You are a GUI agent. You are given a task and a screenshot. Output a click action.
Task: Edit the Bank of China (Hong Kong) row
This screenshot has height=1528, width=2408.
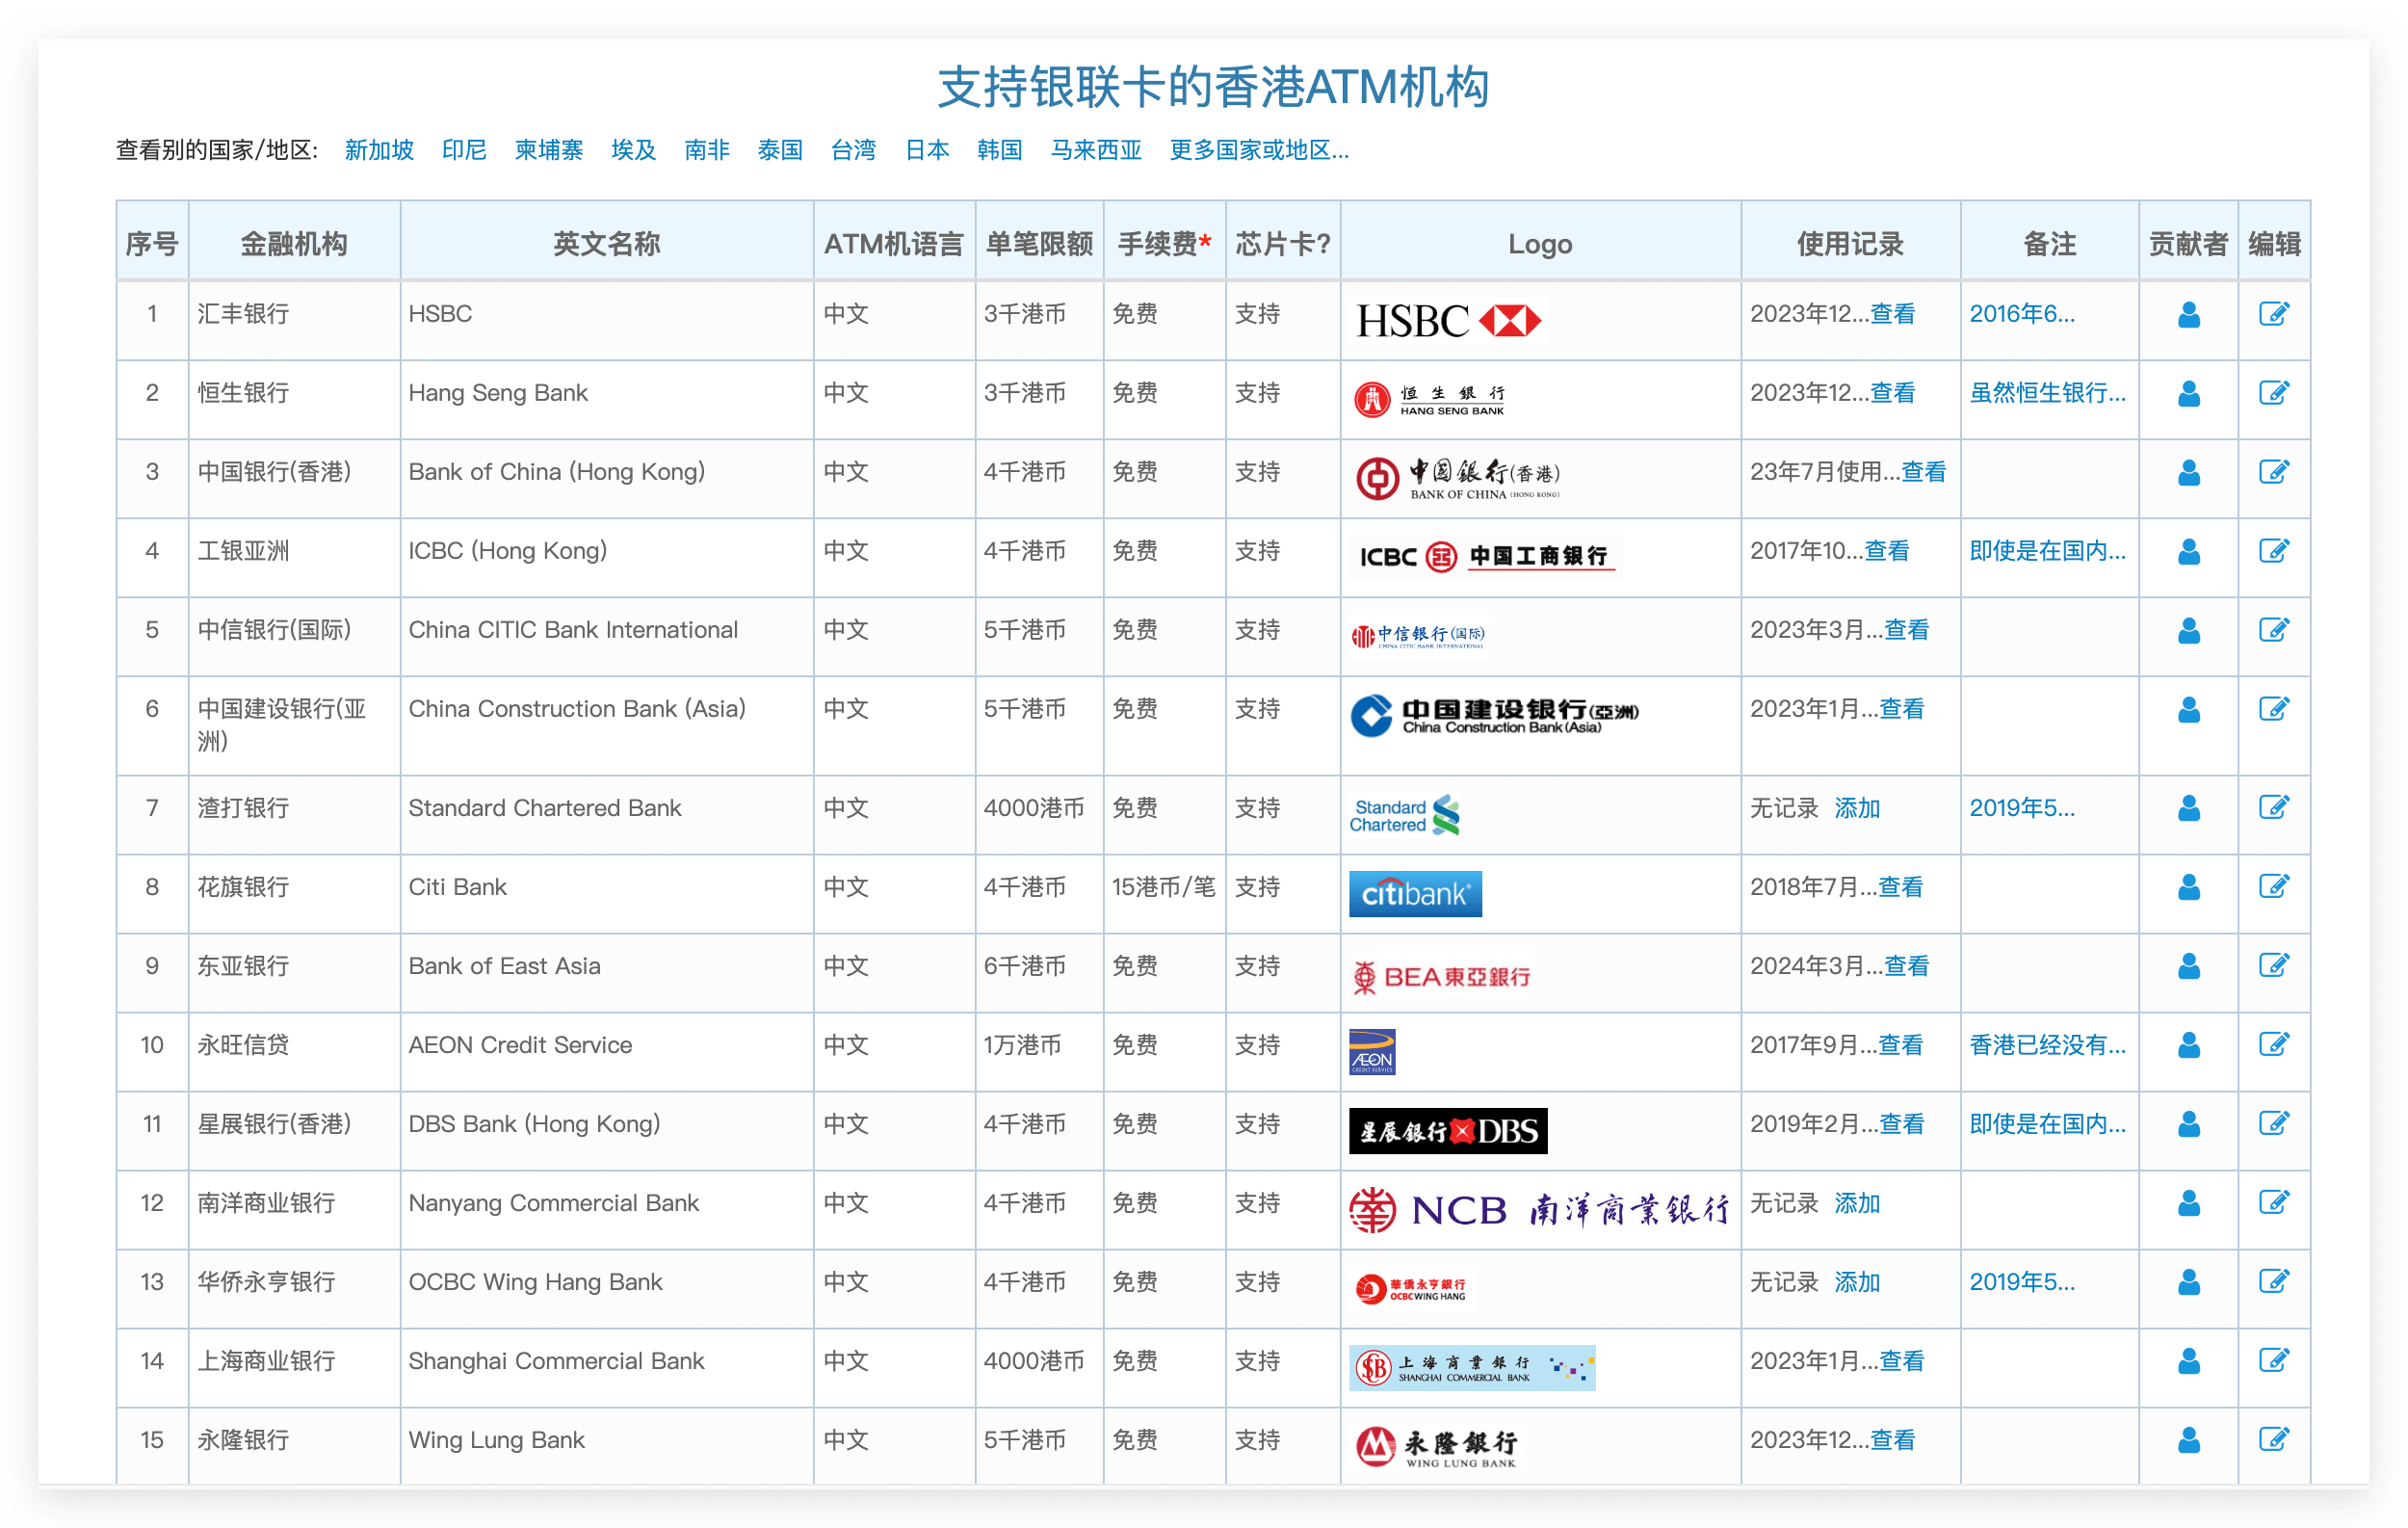coord(2273,472)
